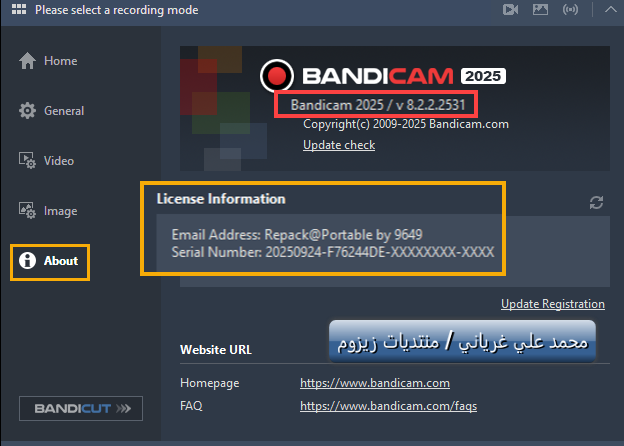The width and height of the screenshot is (624, 446).
Task: Click the broadcast signal icon in top bar
Action: point(570,10)
